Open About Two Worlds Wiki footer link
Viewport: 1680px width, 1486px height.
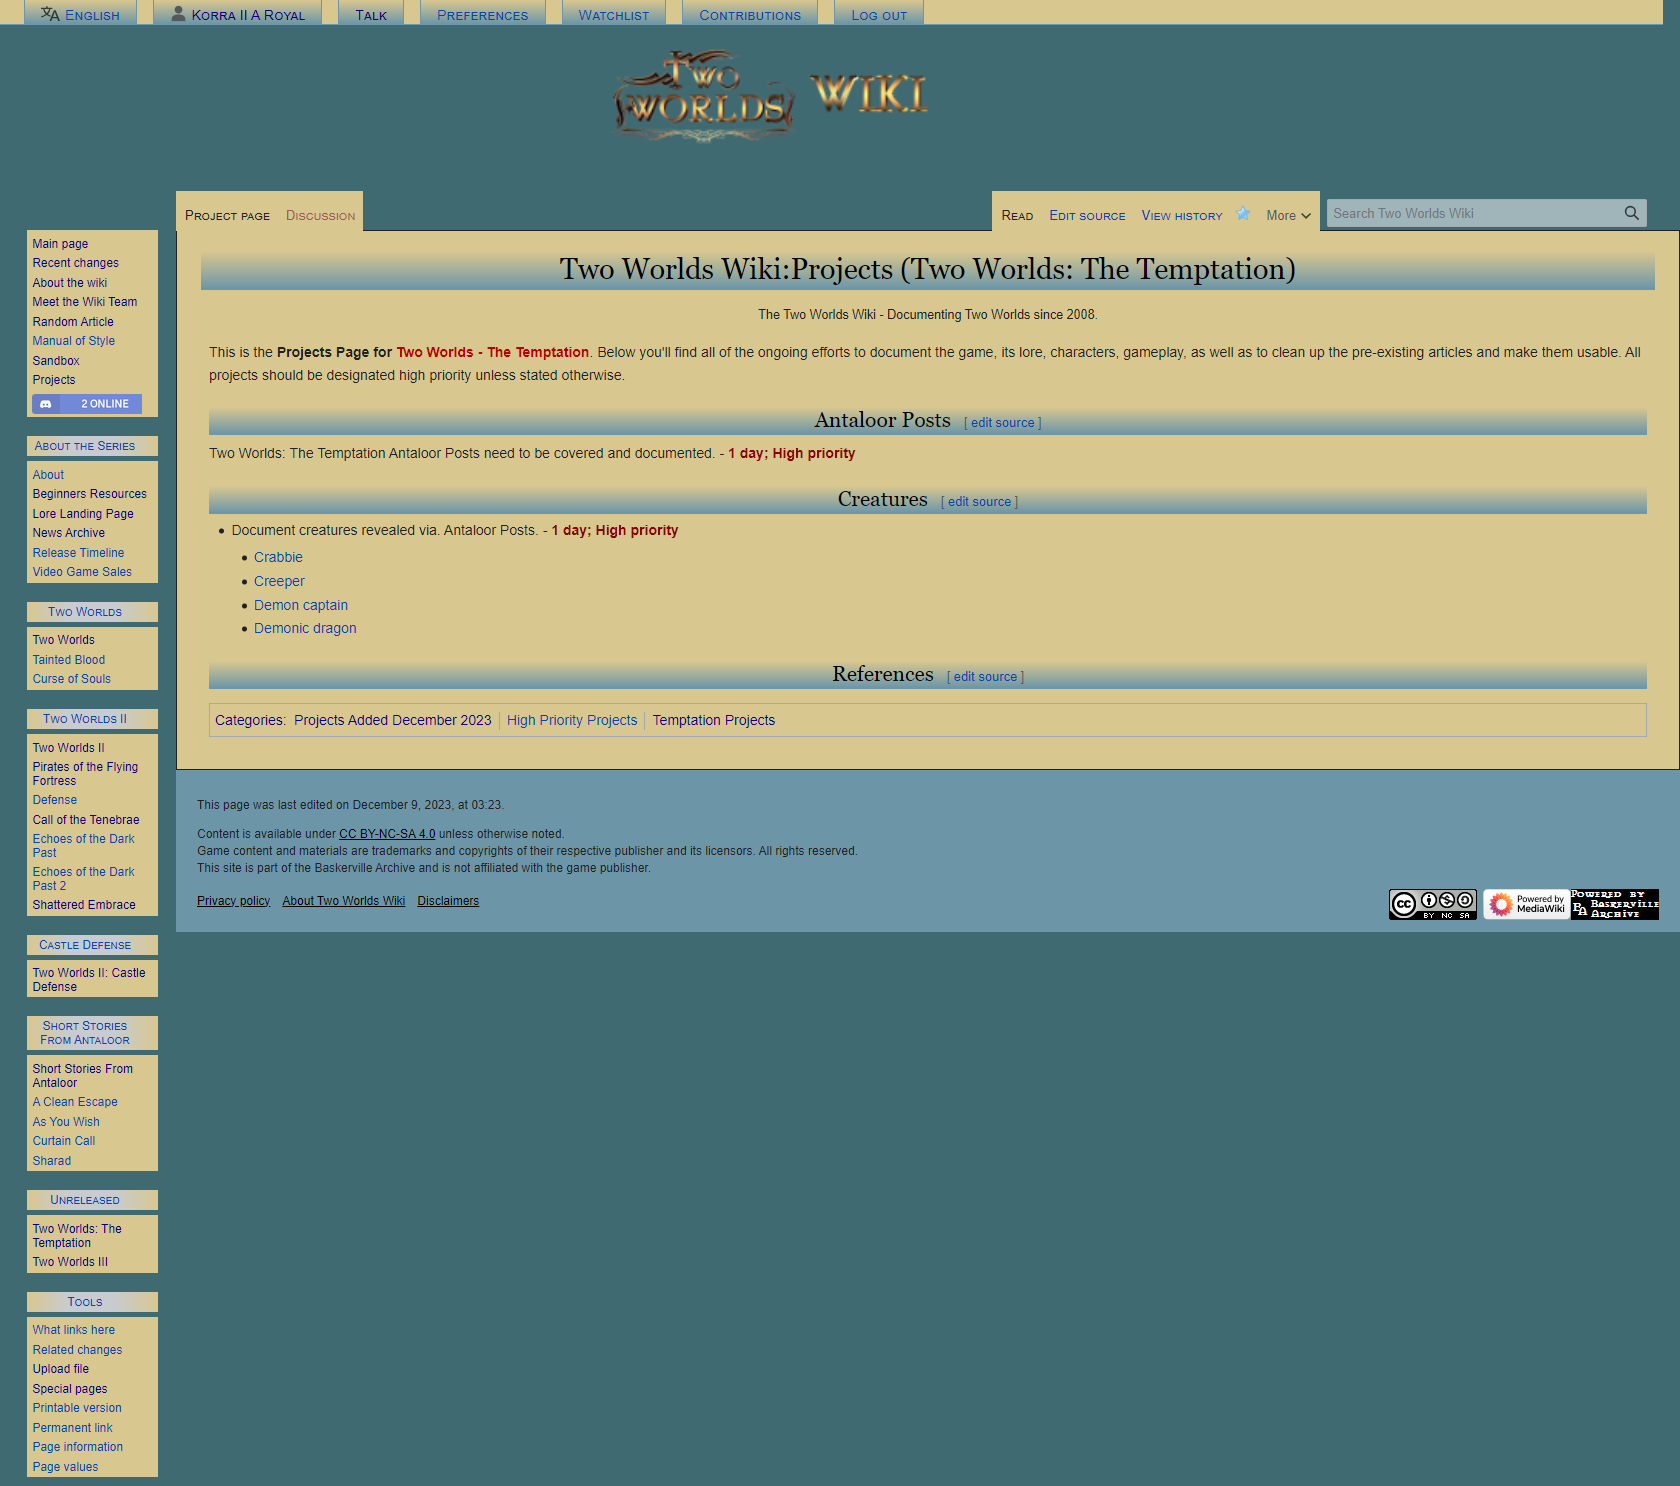pyautogui.click(x=343, y=901)
